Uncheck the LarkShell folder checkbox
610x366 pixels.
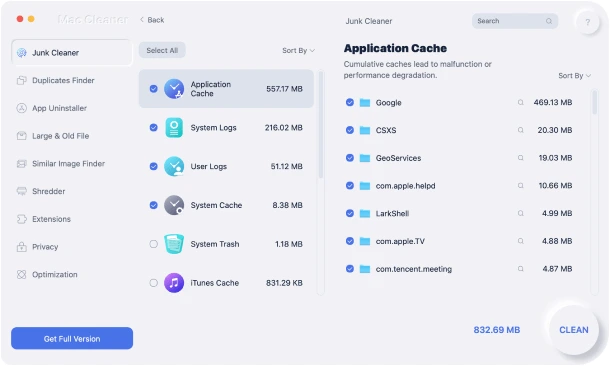[x=350, y=213]
